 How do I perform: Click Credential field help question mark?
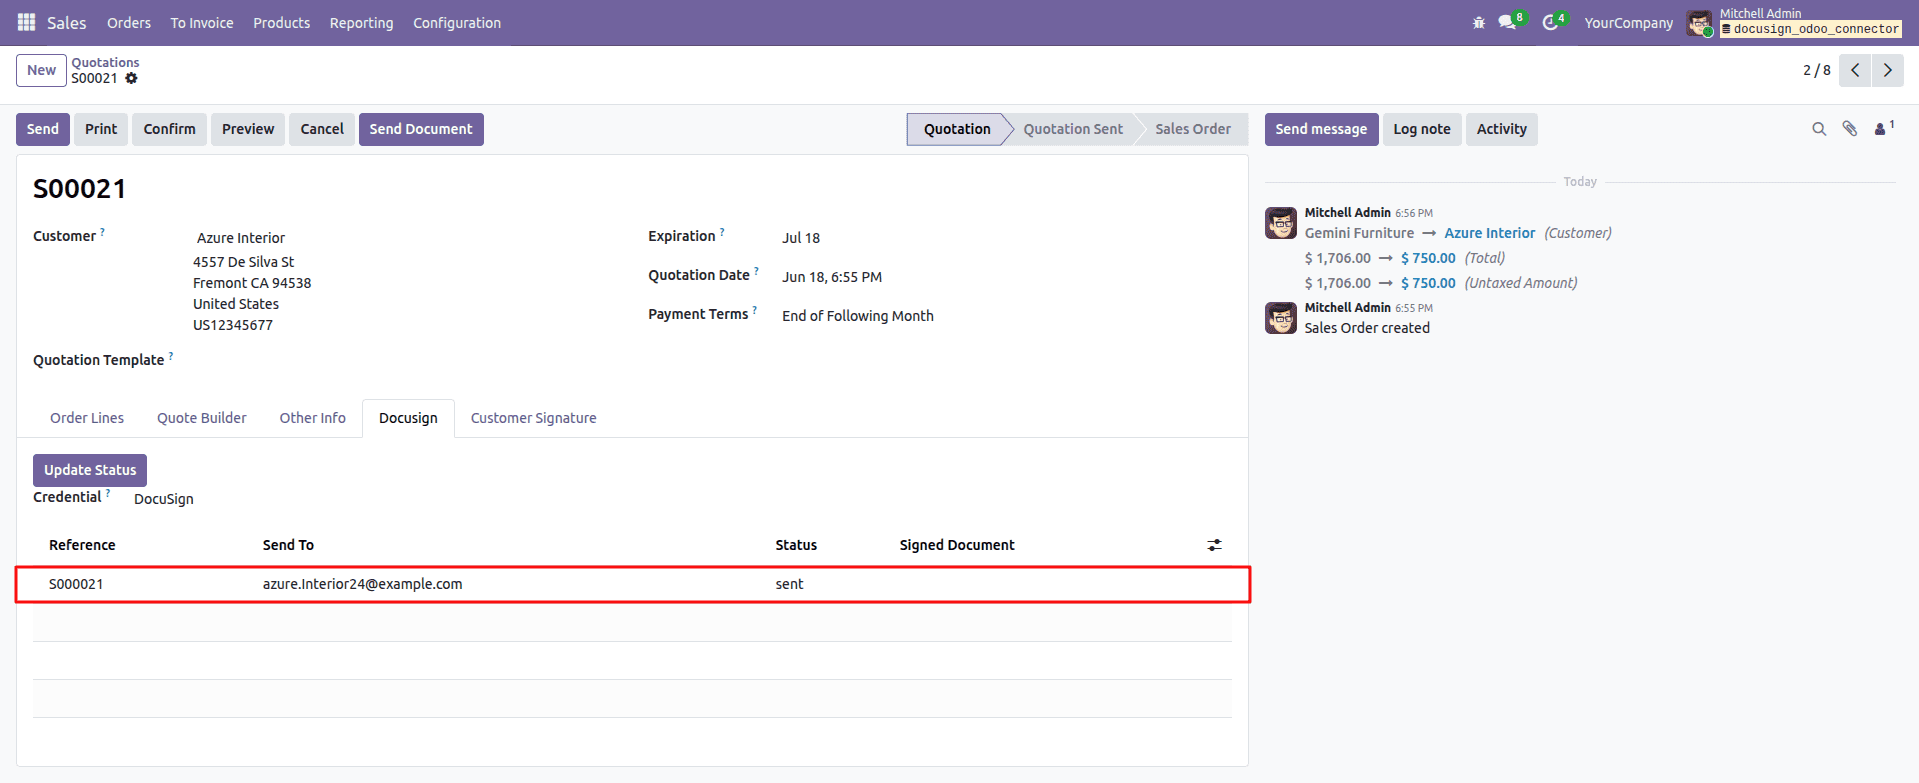click(108, 493)
